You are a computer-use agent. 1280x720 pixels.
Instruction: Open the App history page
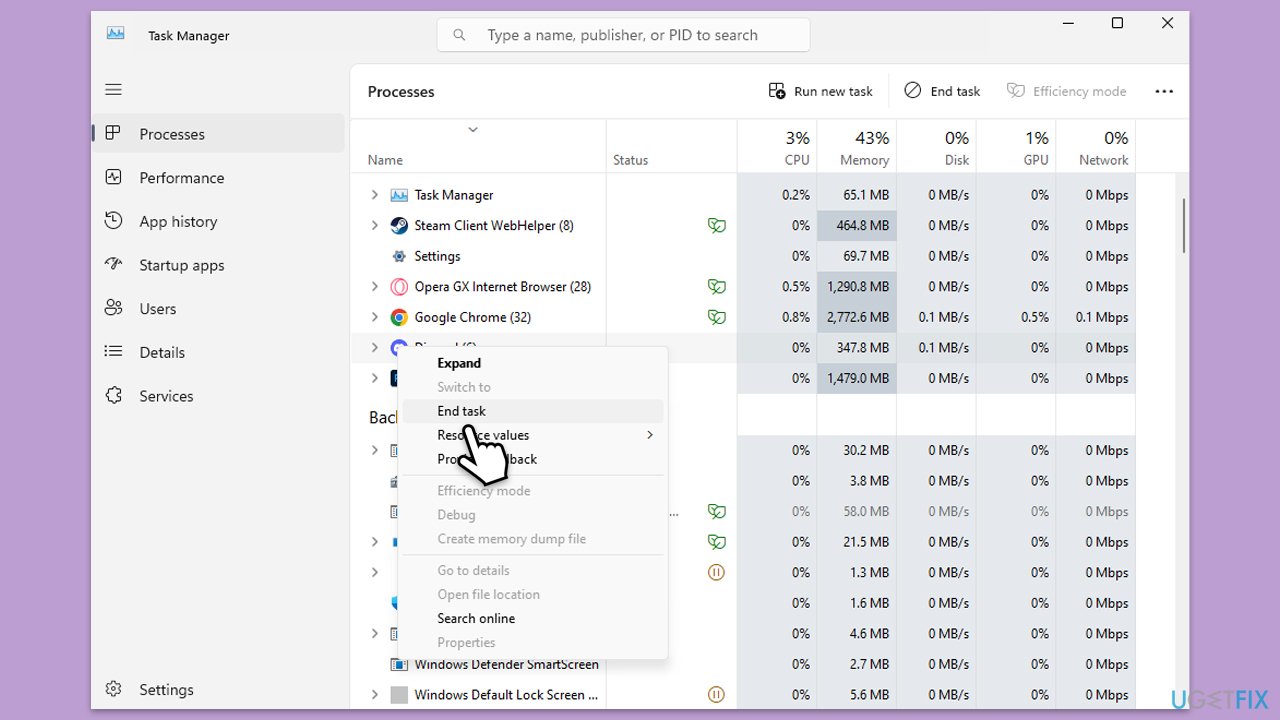(219, 222)
